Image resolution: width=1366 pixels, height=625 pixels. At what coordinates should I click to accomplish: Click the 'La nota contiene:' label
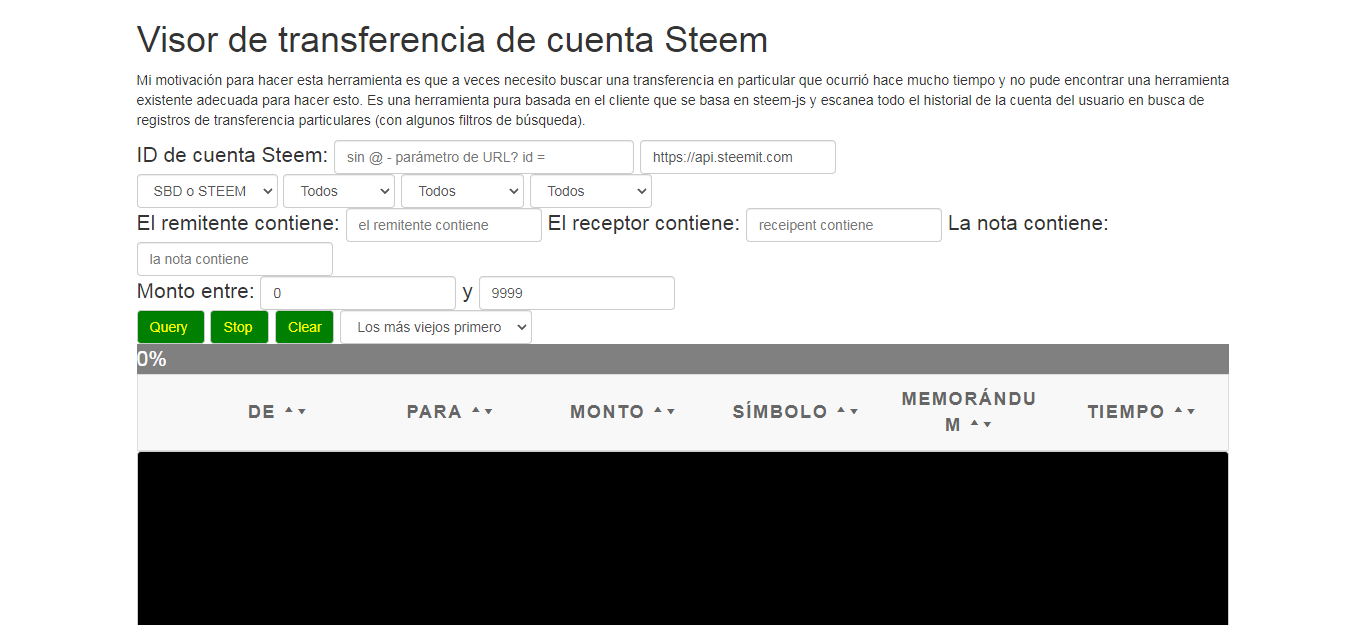(x=1028, y=224)
